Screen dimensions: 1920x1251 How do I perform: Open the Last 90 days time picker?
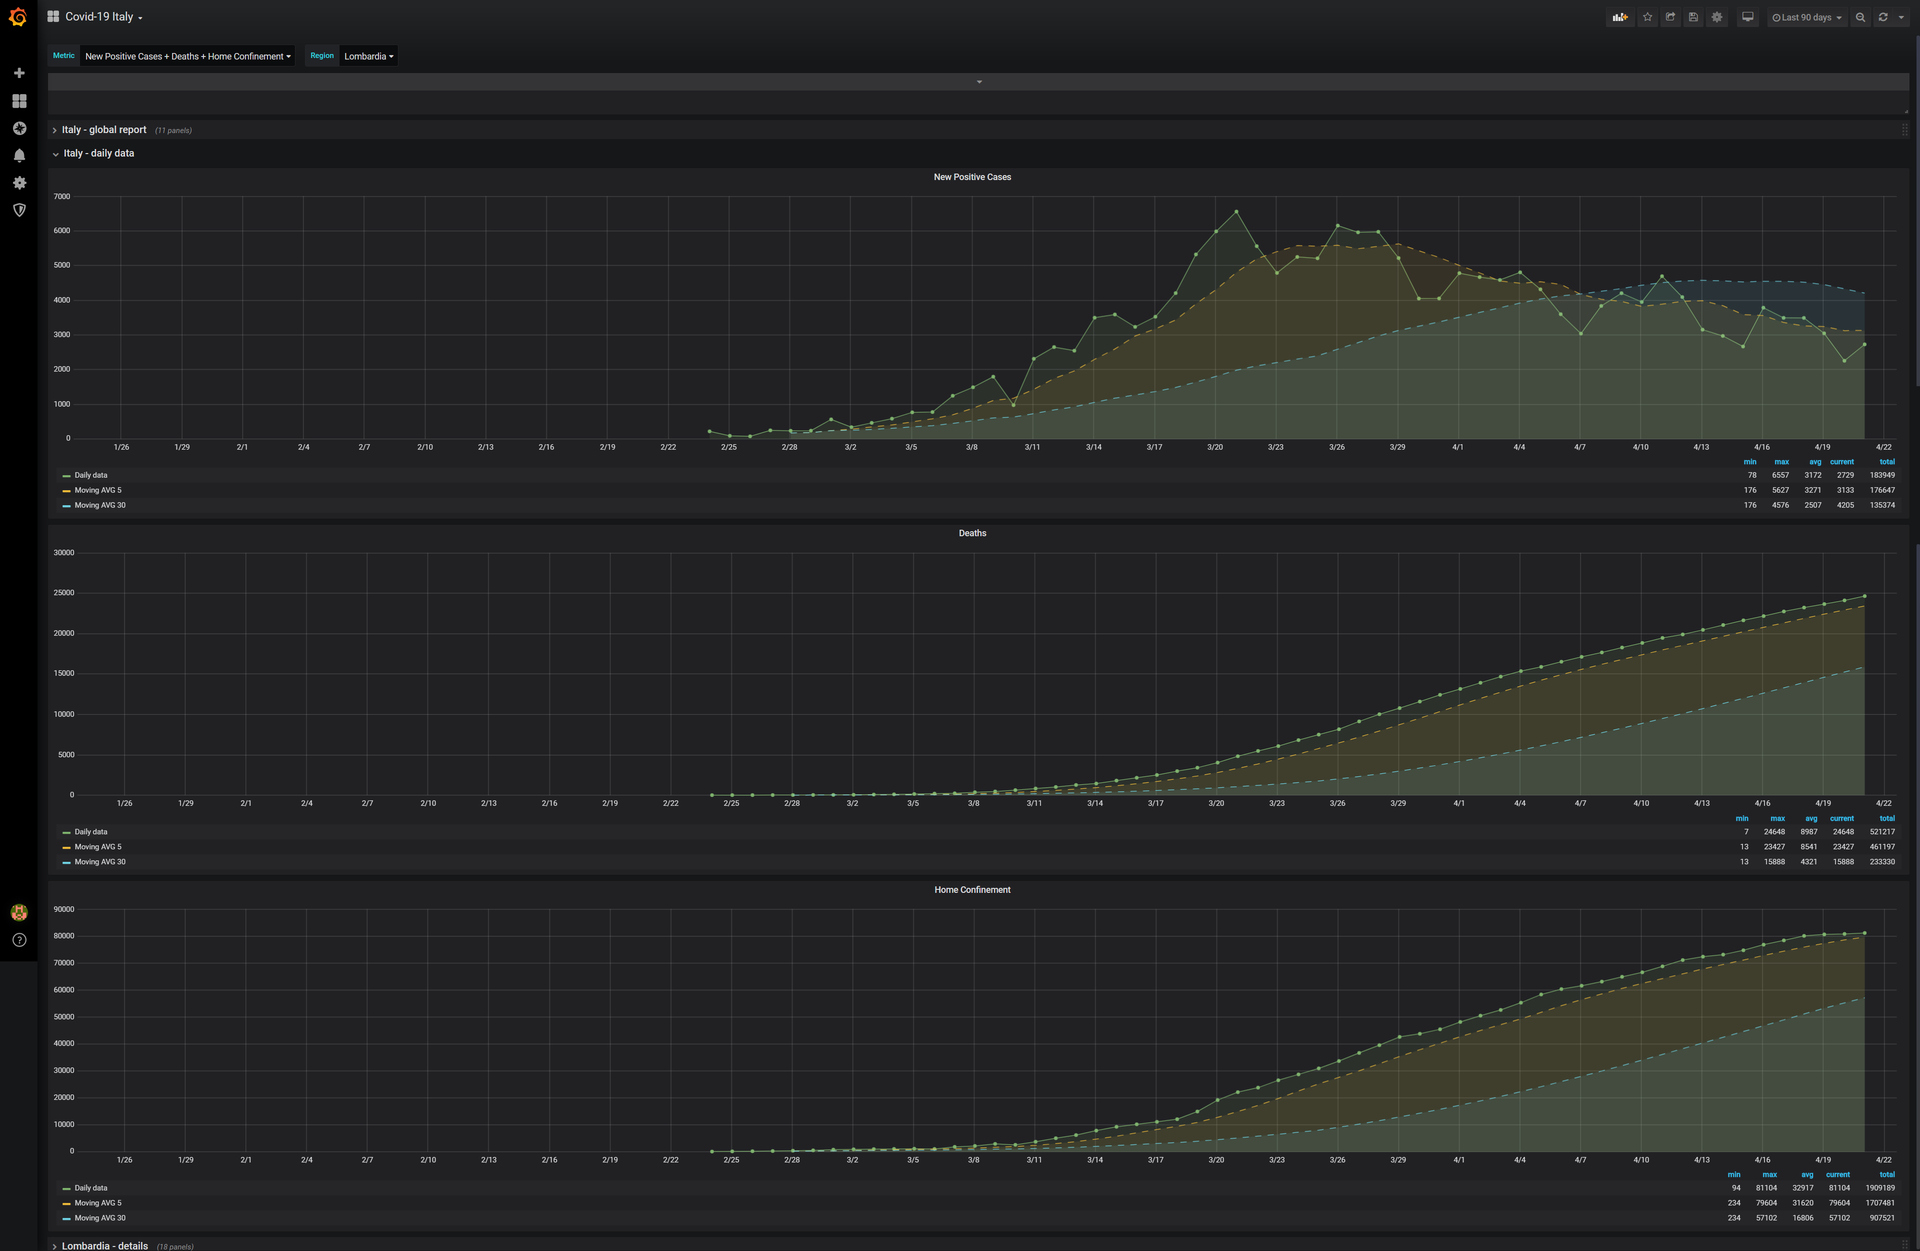point(1806,17)
